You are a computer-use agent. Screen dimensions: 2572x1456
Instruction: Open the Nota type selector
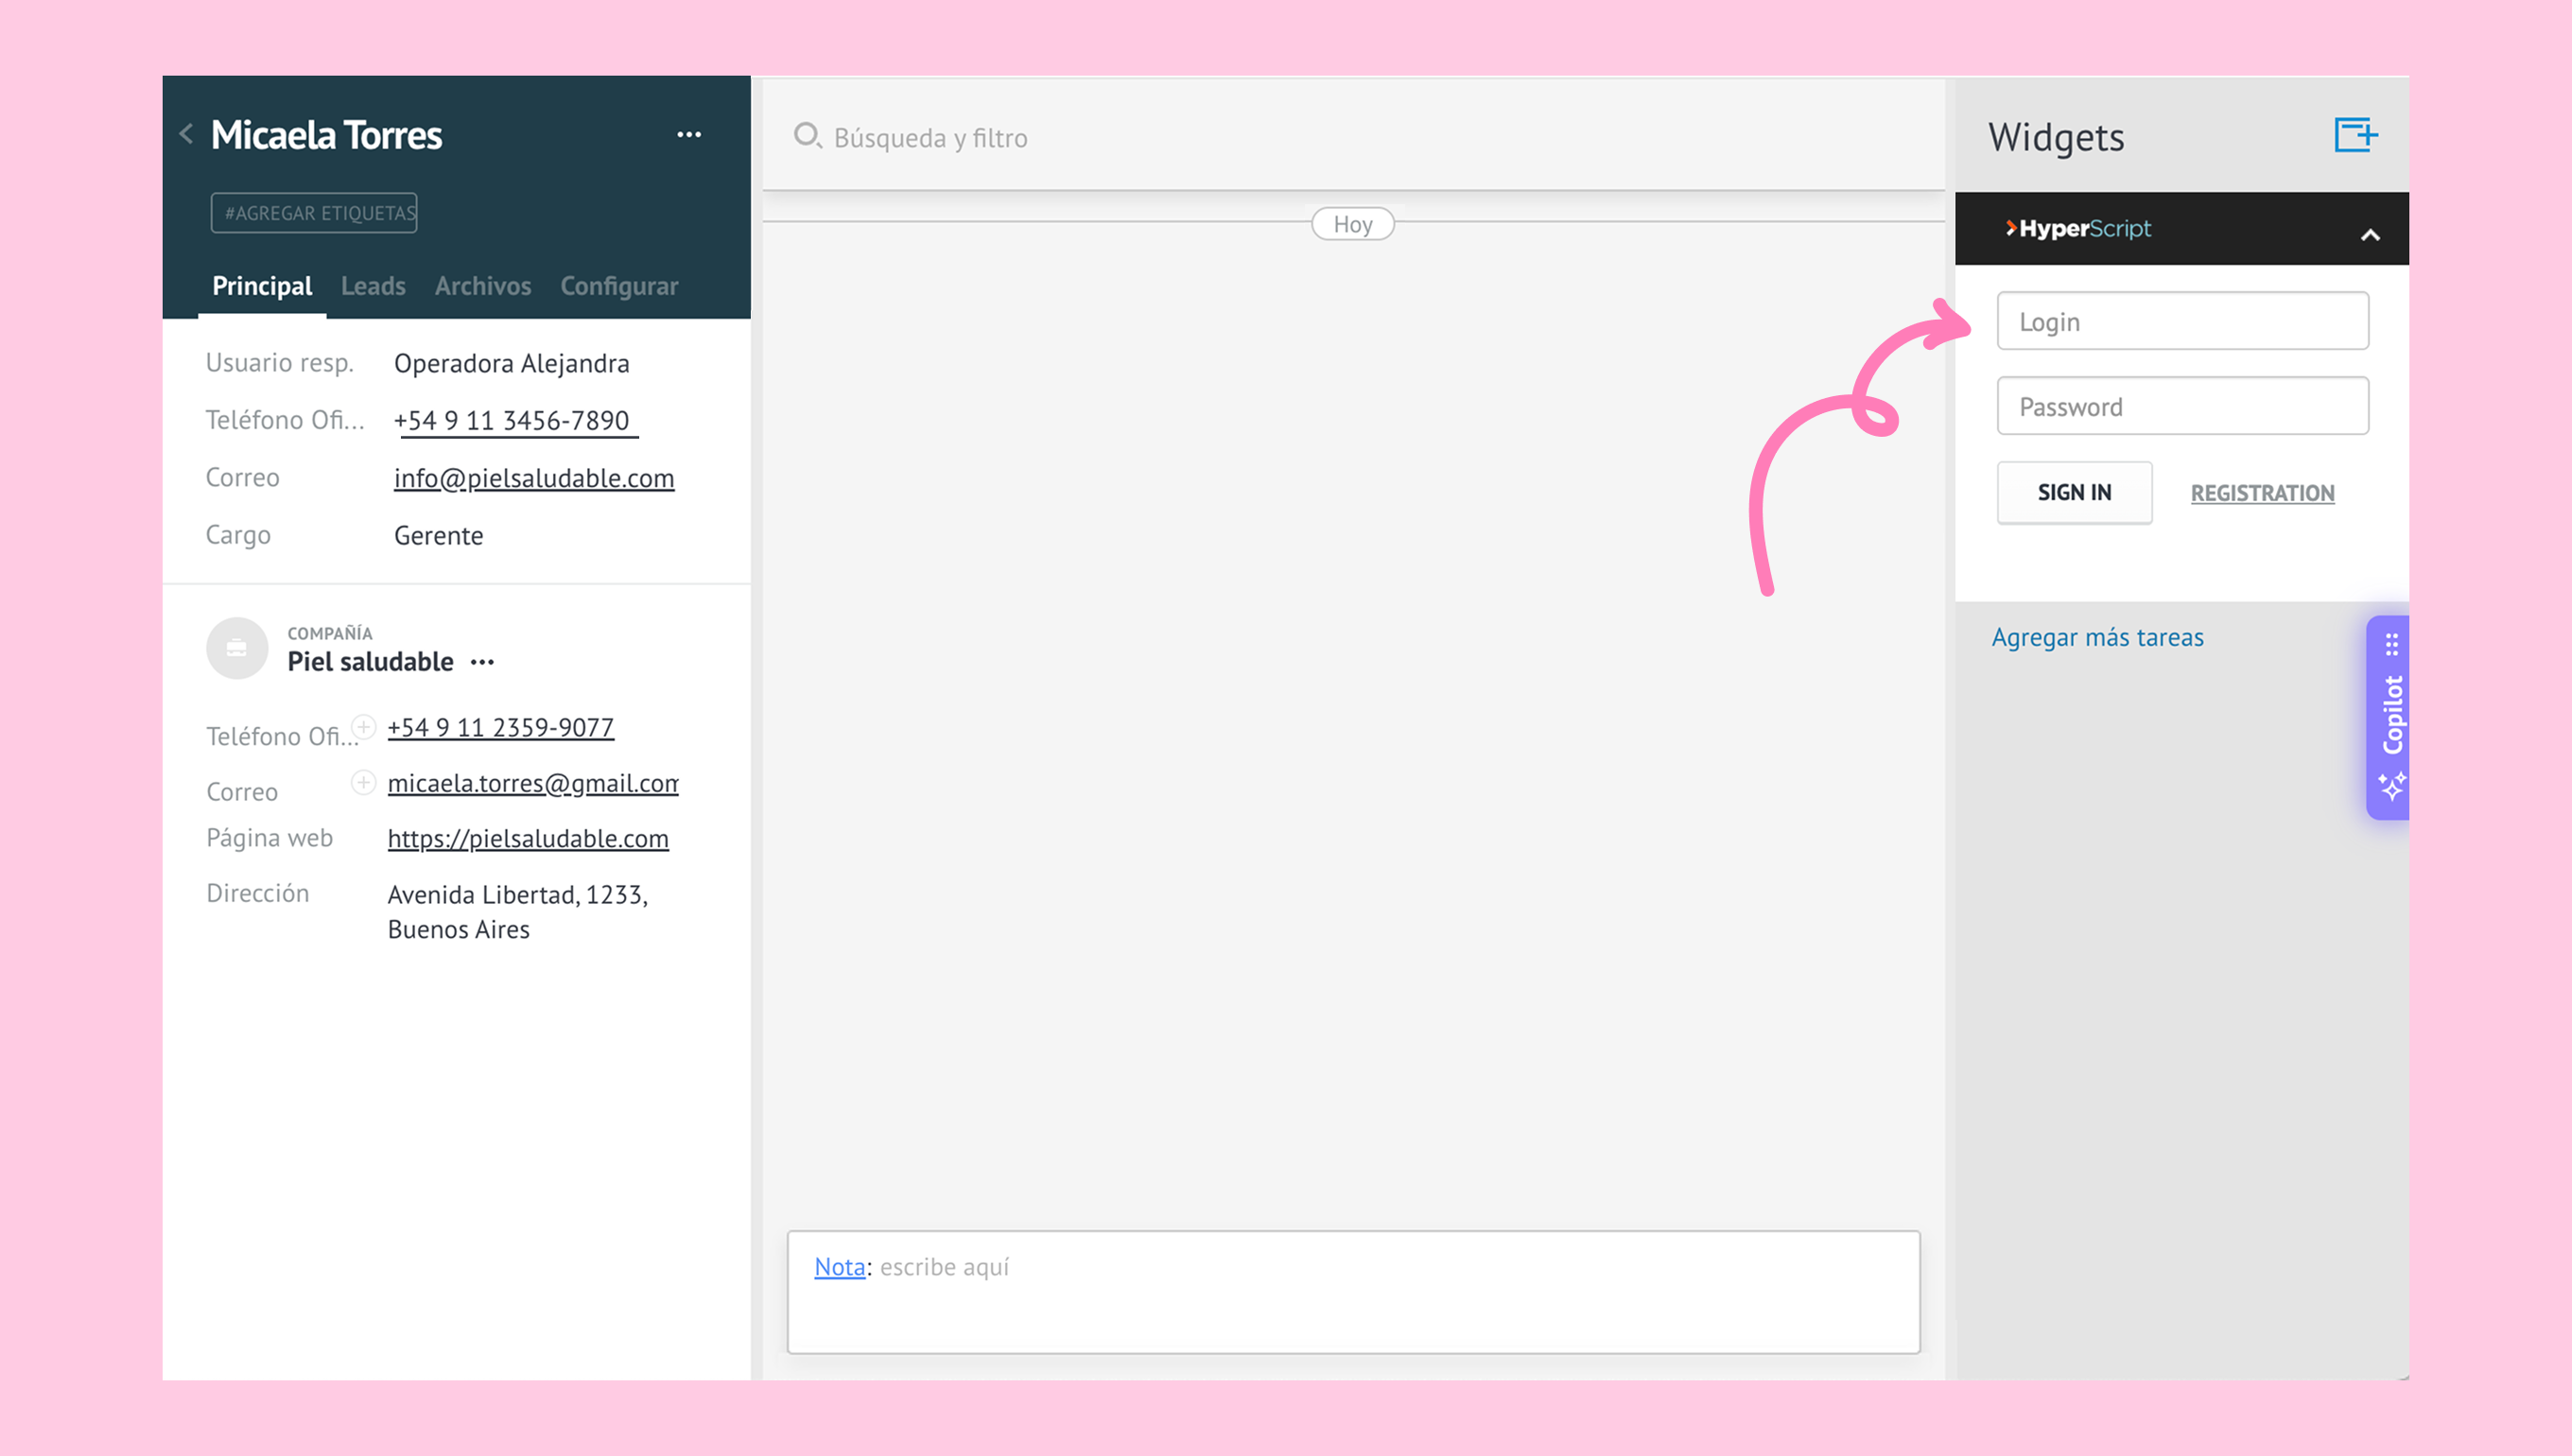[839, 1267]
